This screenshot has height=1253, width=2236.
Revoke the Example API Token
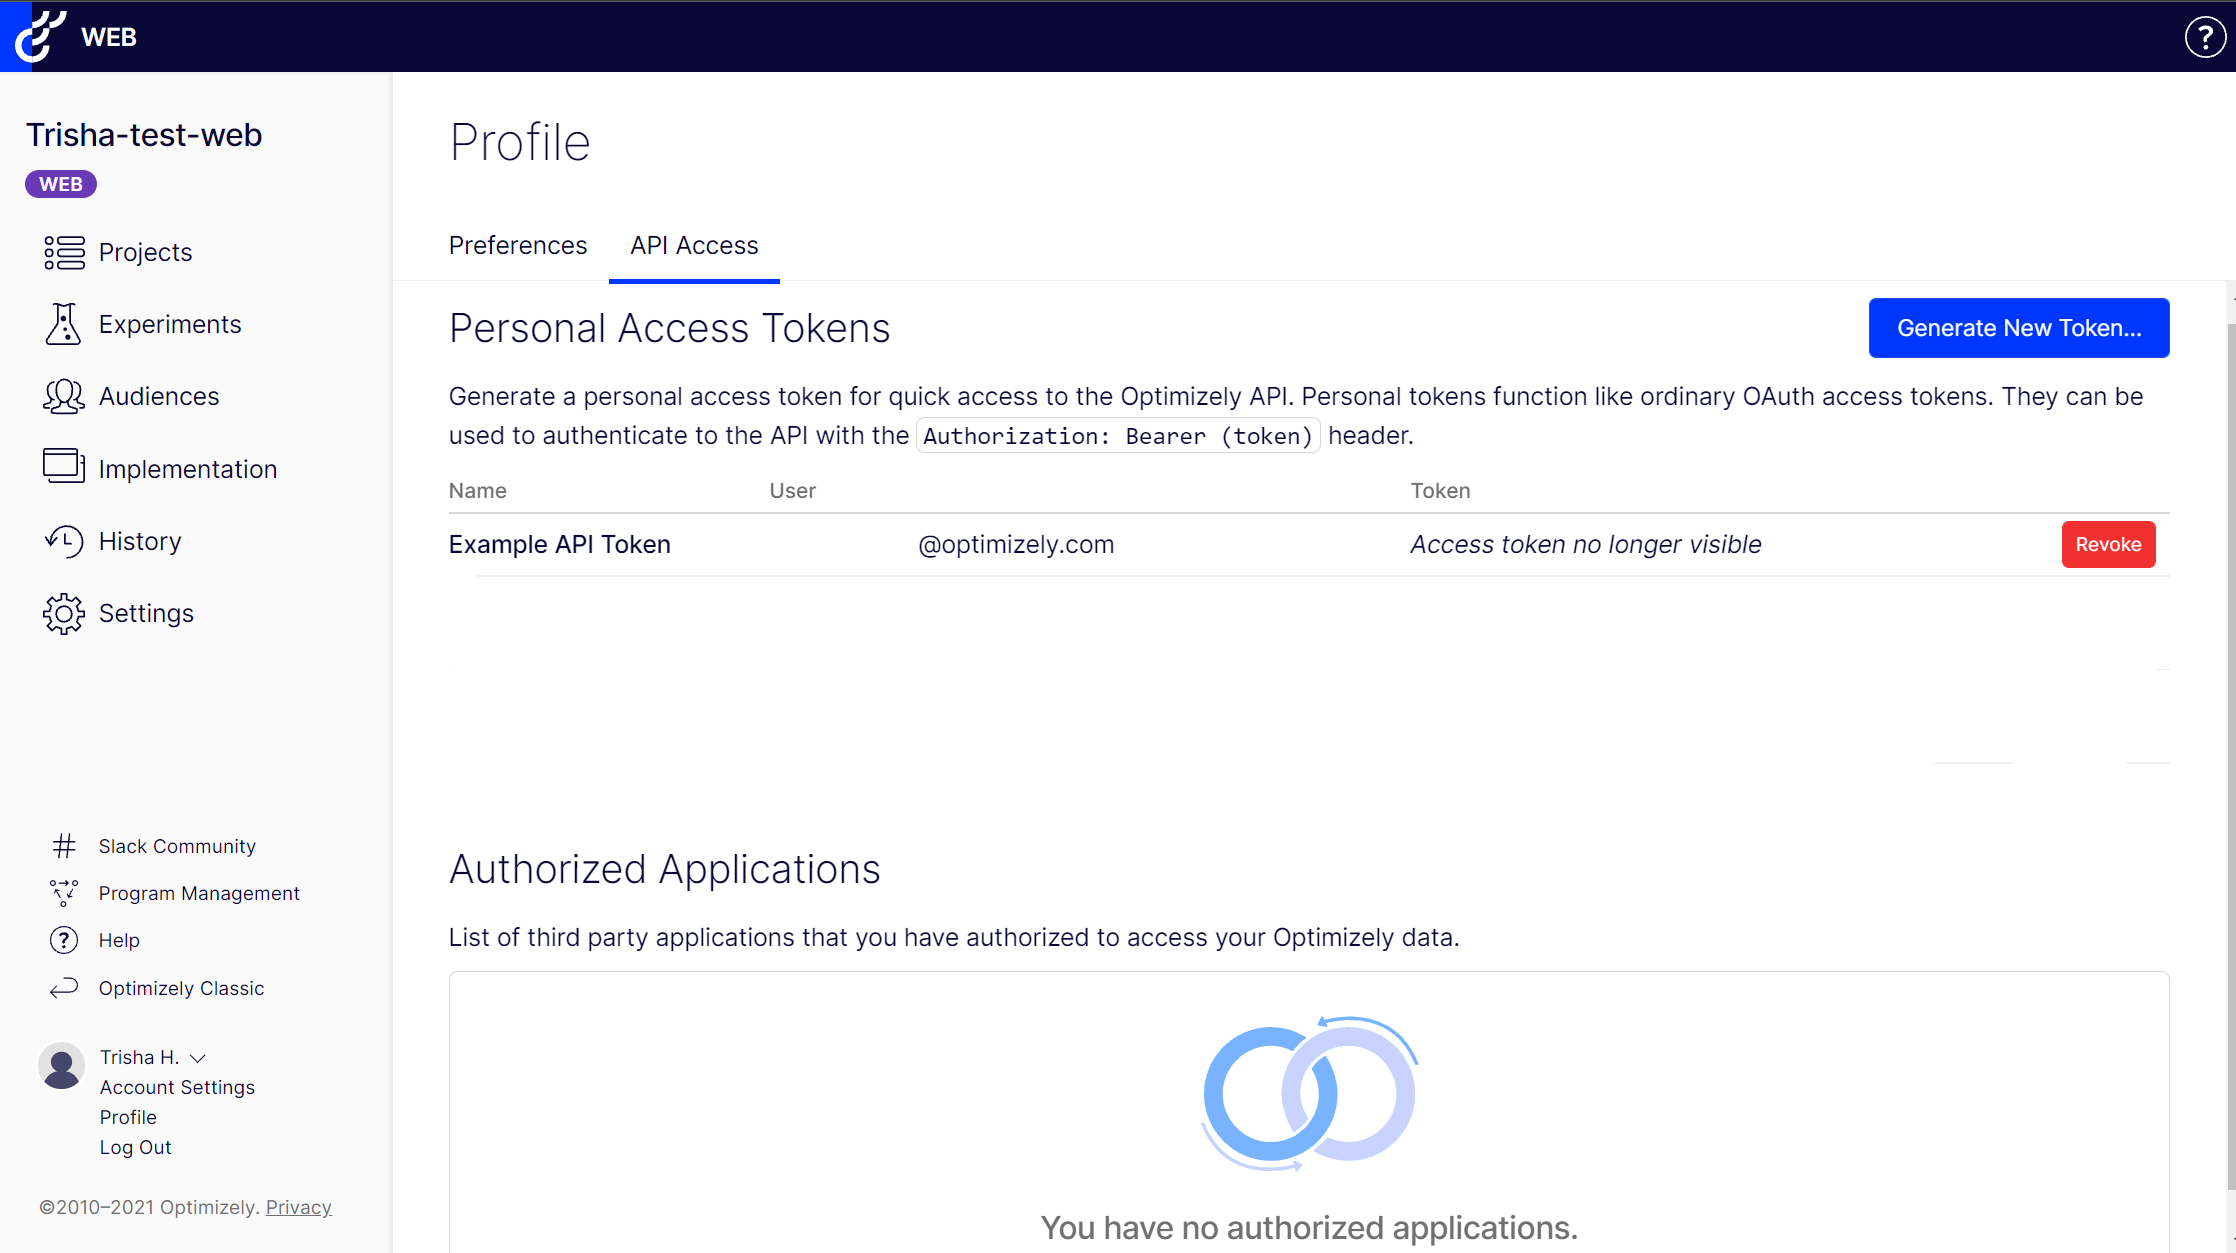(x=2108, y=544)
